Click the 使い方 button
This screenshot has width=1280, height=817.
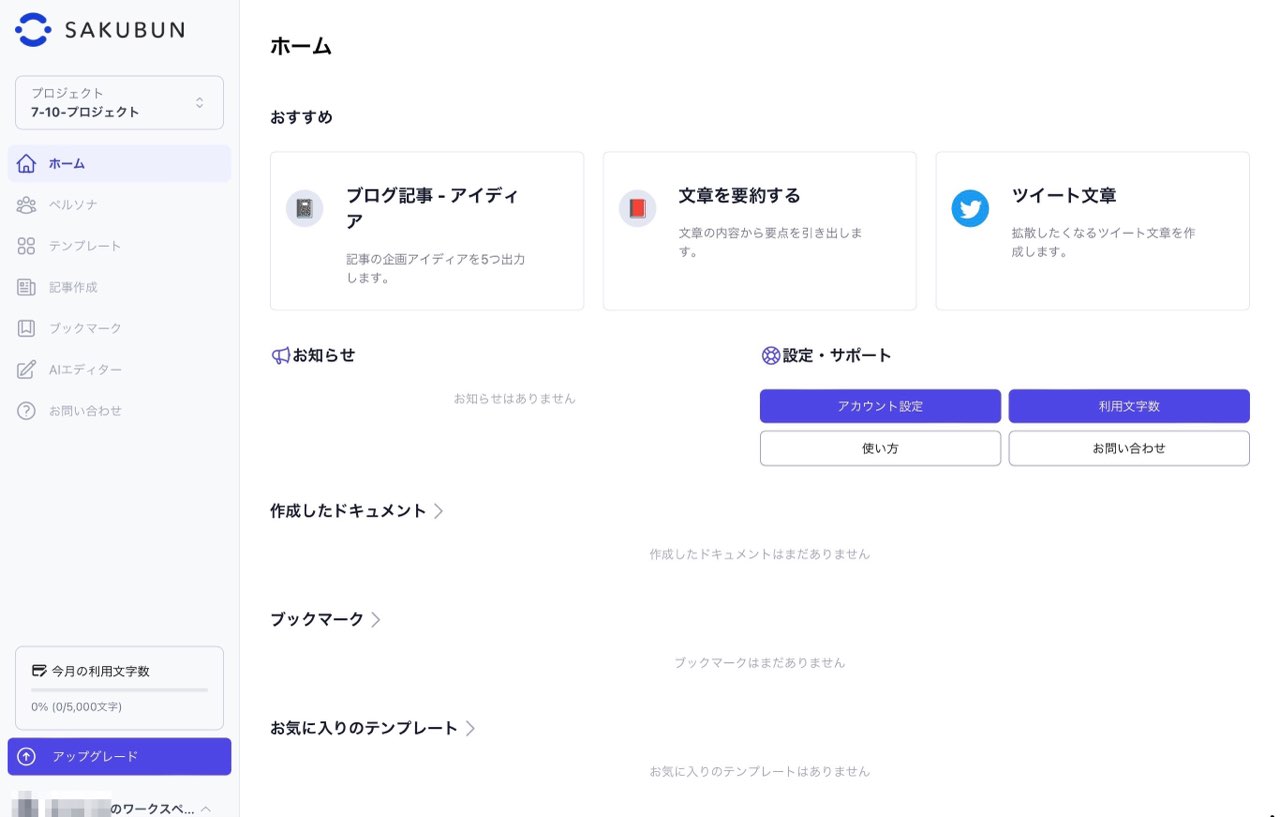coord(880,448)
